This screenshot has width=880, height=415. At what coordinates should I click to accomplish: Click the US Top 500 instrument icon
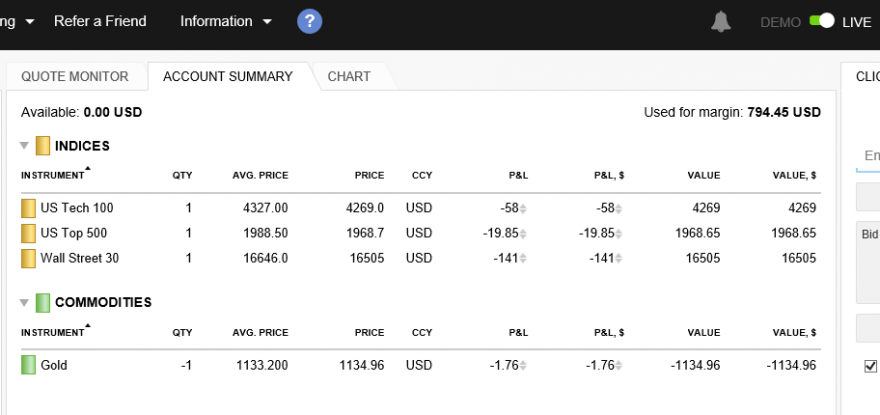pos(28,233)
